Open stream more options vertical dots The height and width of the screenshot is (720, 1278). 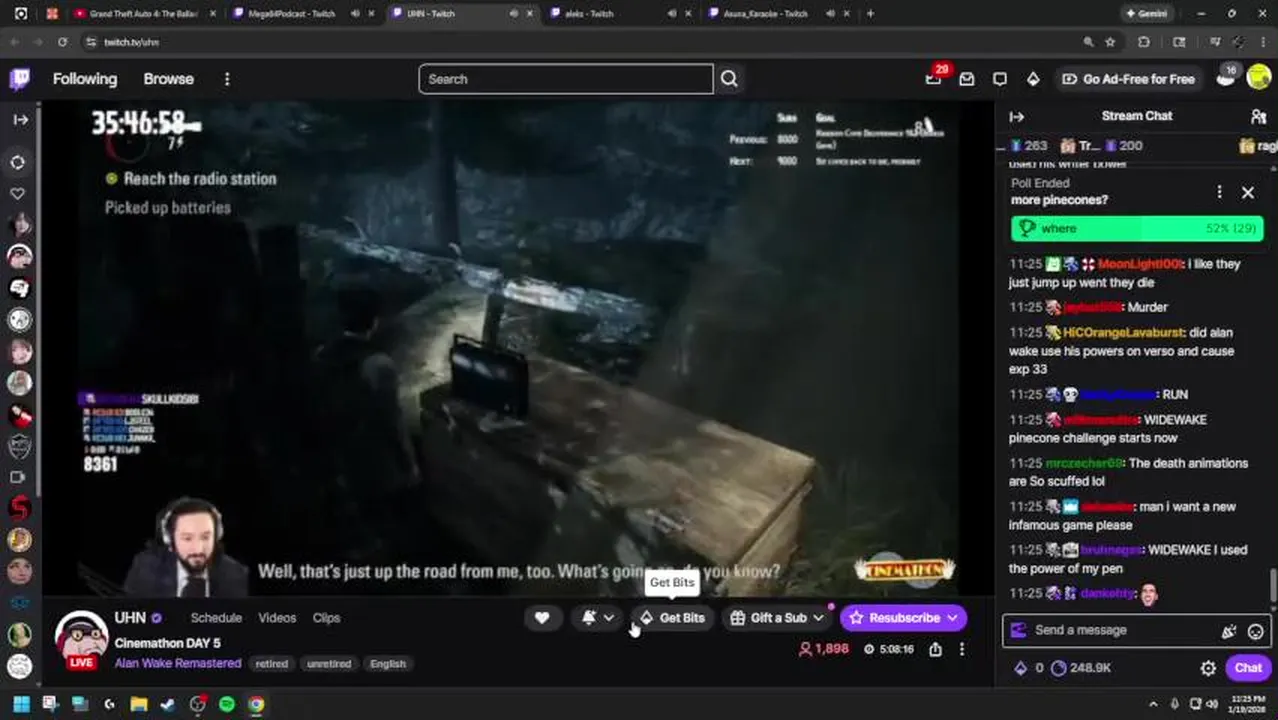(x=962, y=649)
